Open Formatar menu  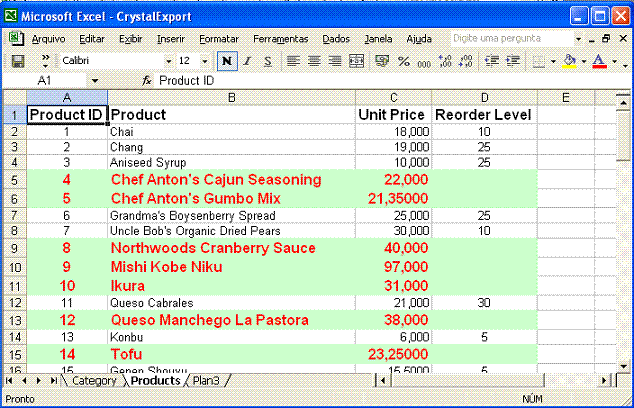219,39
